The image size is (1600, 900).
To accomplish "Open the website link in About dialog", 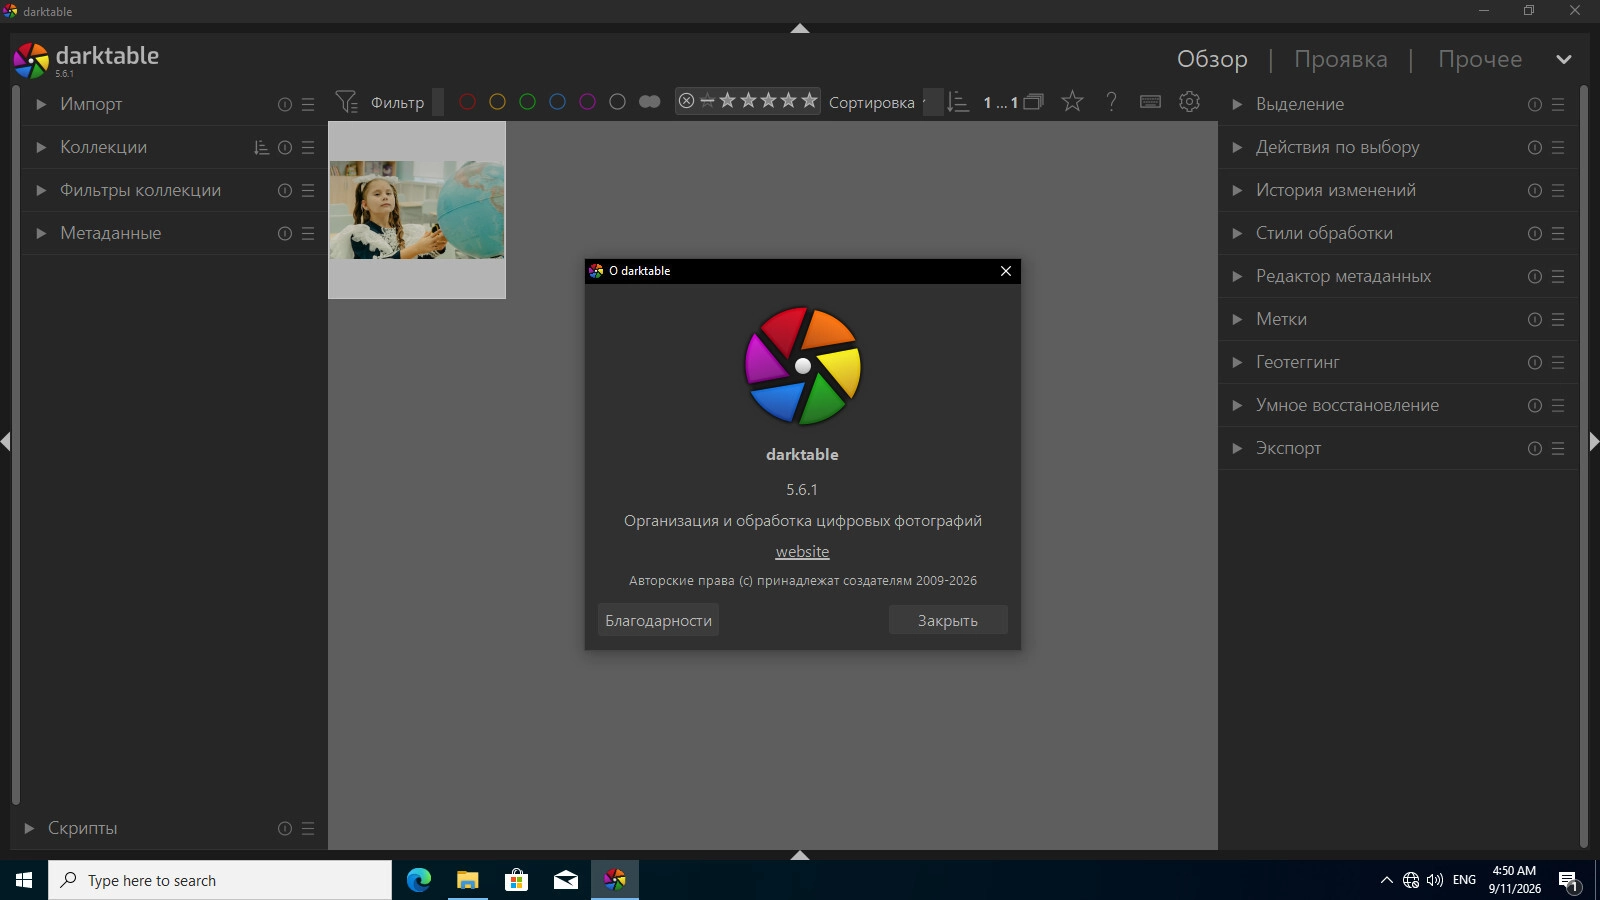I will click(802, 552).
